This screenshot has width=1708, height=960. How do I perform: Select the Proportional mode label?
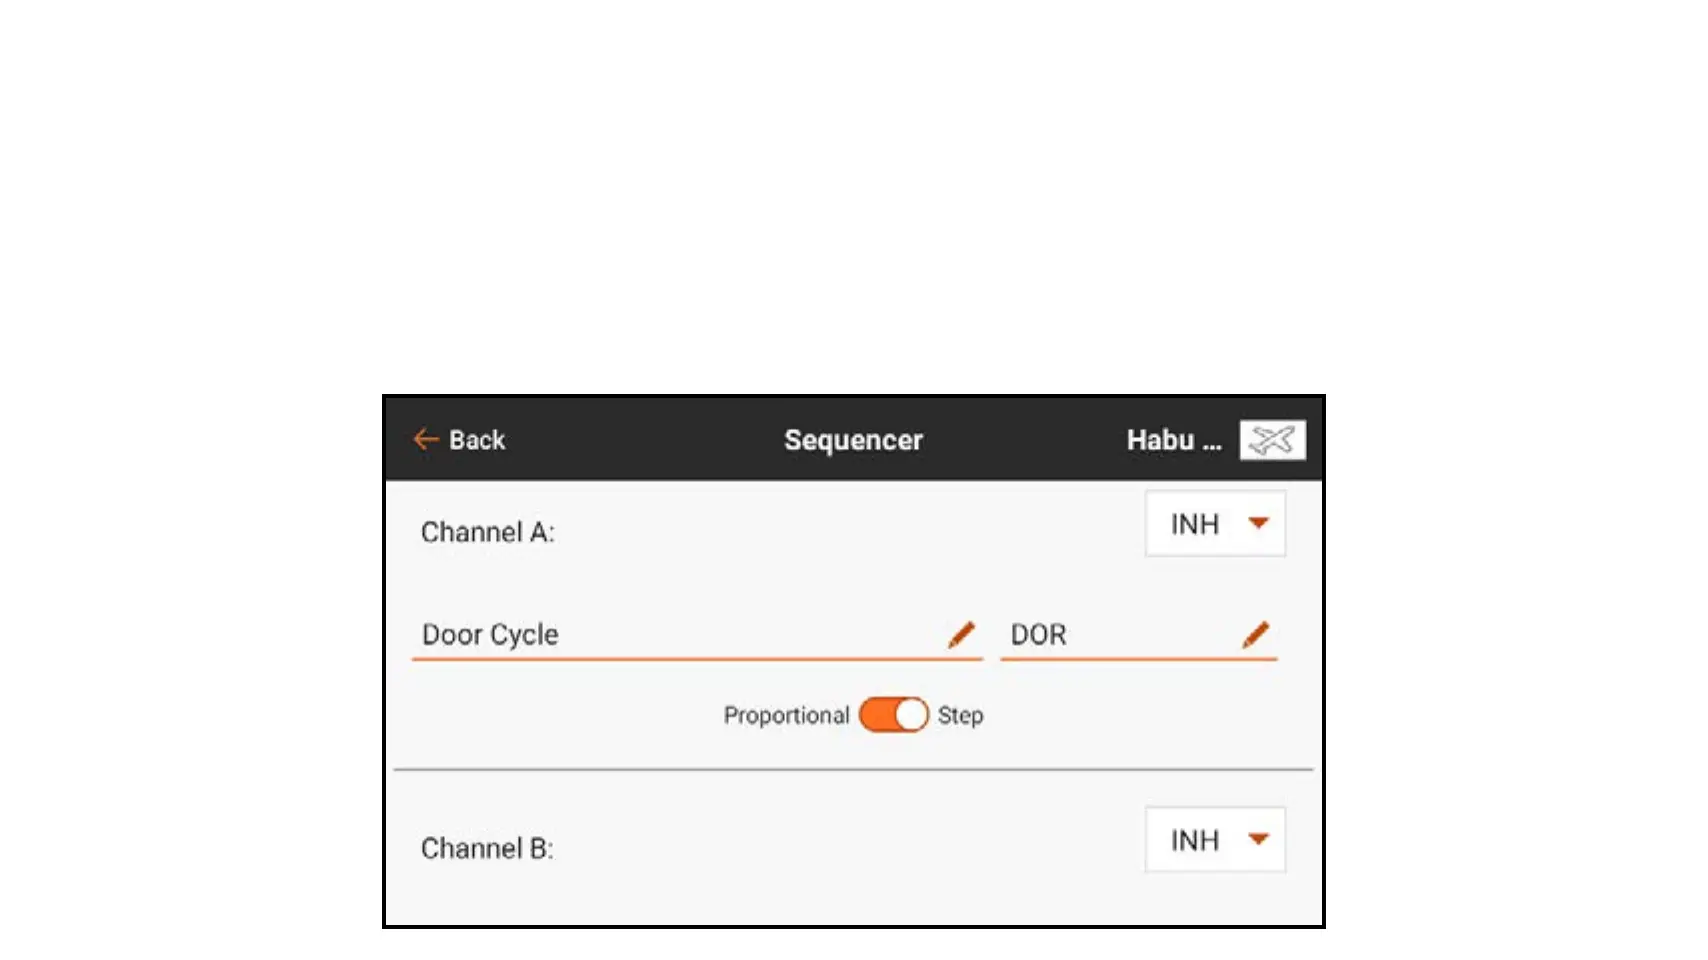tap(786, 716)
